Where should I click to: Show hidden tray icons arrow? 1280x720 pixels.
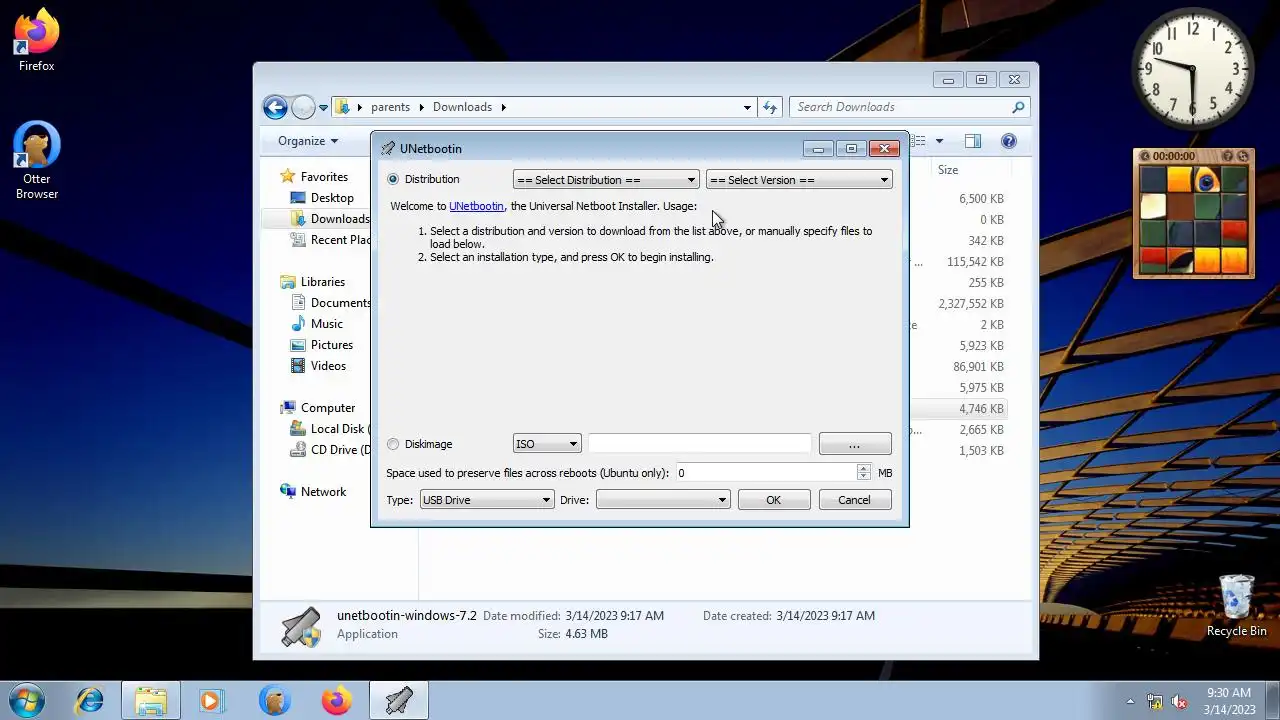pyautogui.click(x=1131, y=701)
